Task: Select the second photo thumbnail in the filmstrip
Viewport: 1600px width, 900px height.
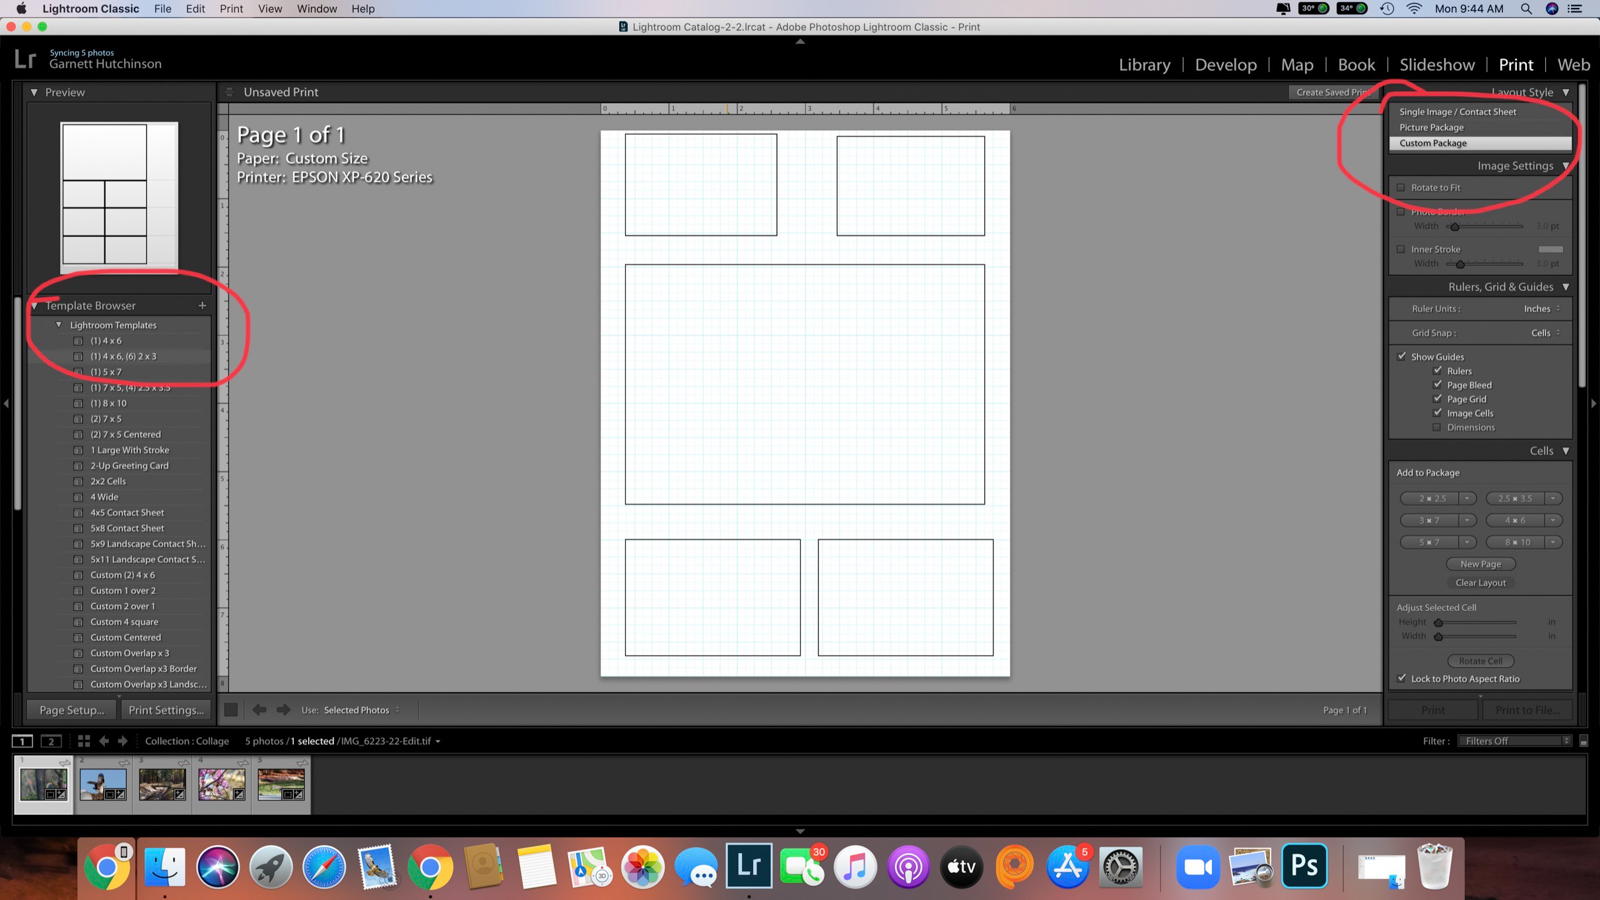Action: click(x=103, y=784)
